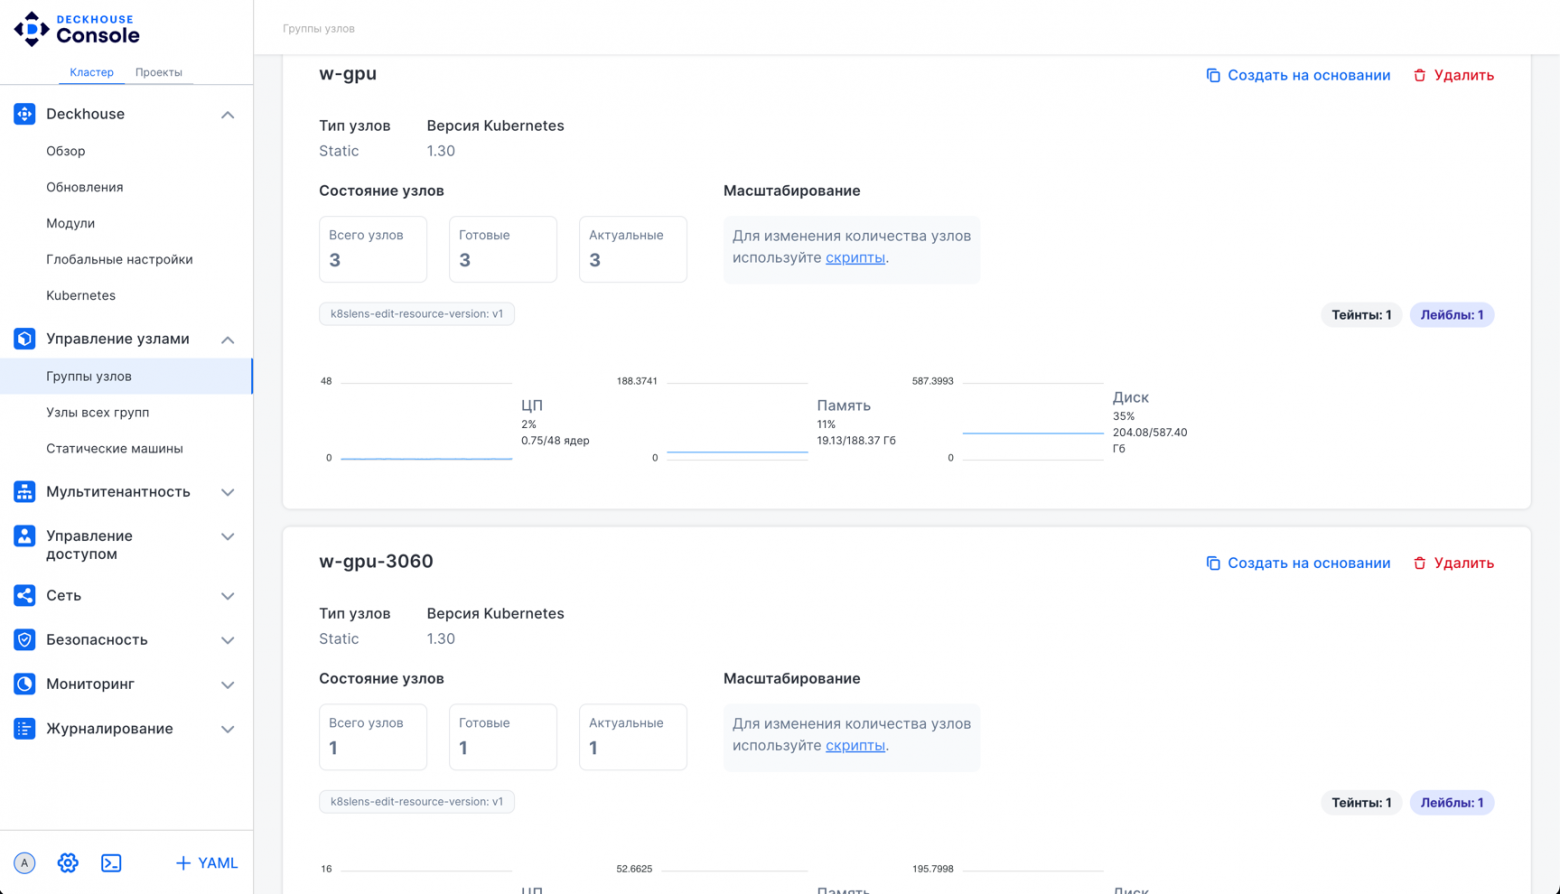
Task: Click the Deckhouse Console logo
Action: [x=77, y=29]
